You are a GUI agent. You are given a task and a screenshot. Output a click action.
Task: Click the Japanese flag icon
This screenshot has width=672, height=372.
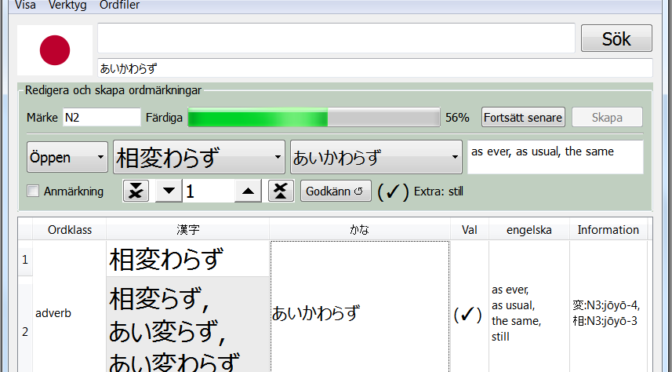tap(55, 50)
